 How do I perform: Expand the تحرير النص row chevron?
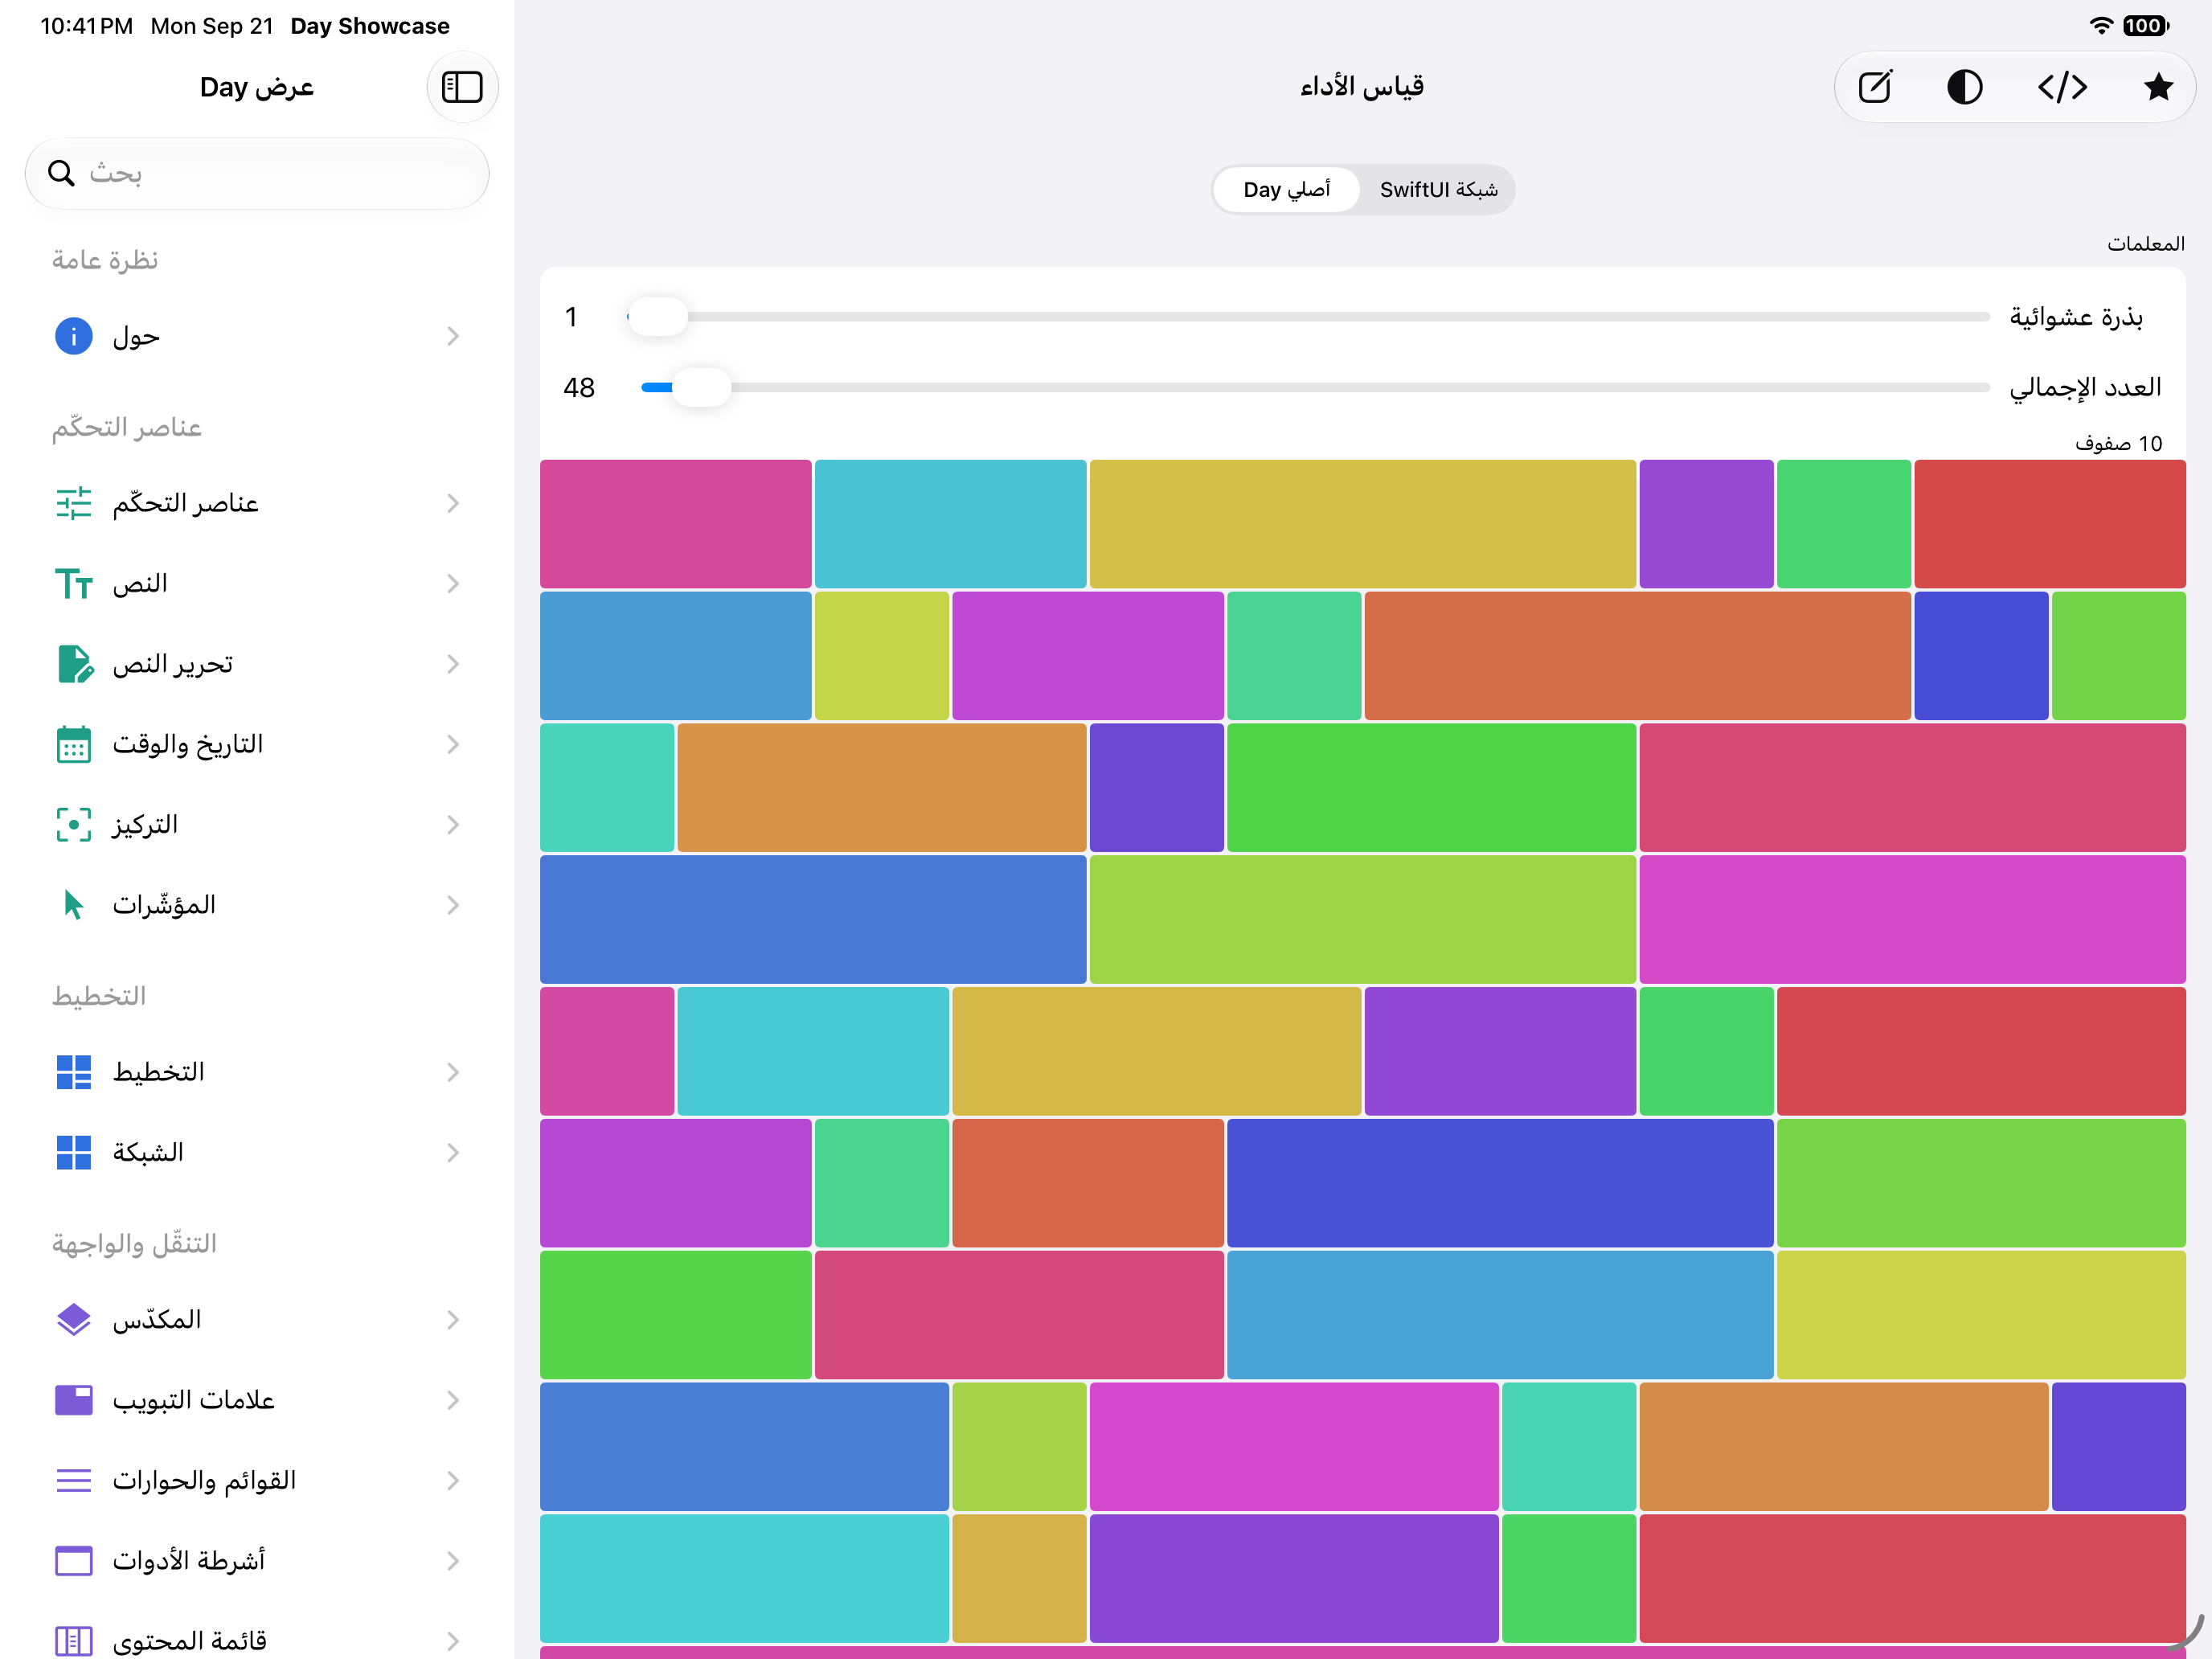(453, 664)
